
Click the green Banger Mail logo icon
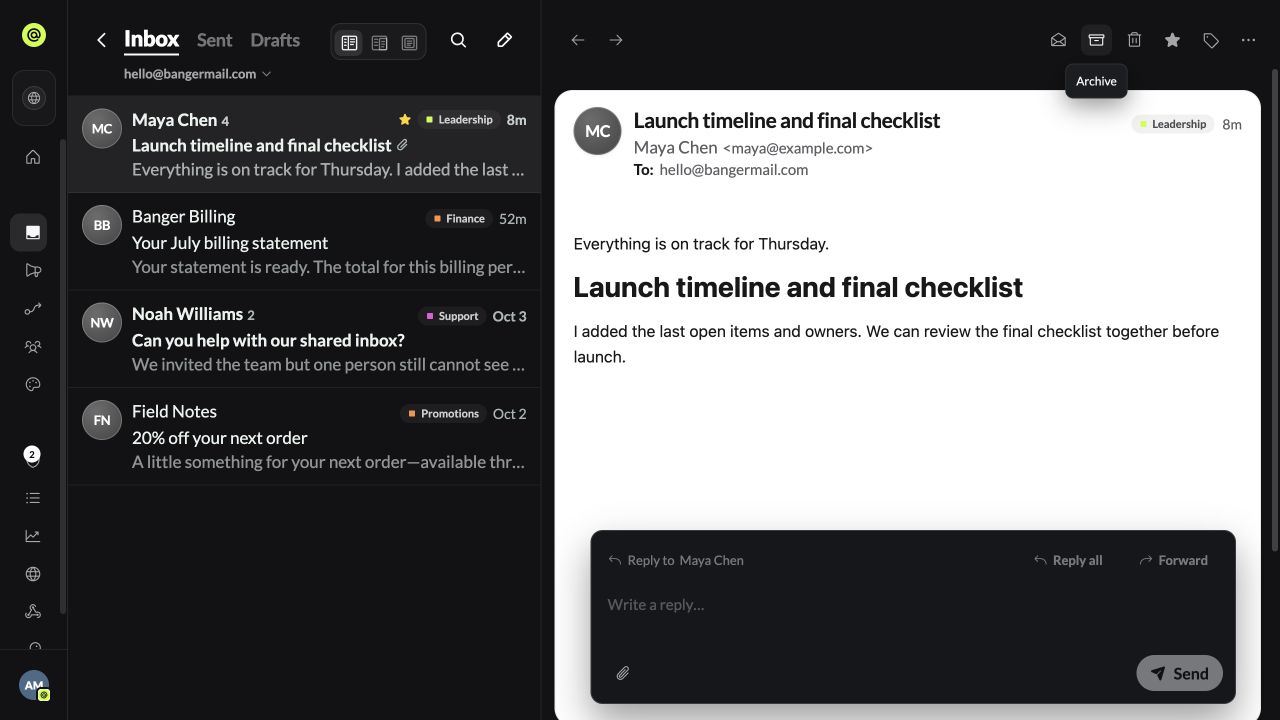pyautogui.click(x=33, y=36)
